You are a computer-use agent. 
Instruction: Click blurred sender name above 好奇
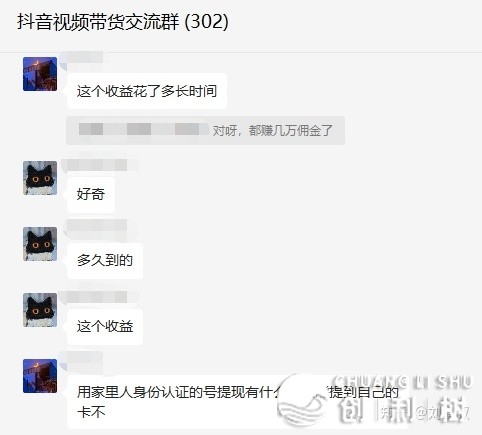point(100,165)
